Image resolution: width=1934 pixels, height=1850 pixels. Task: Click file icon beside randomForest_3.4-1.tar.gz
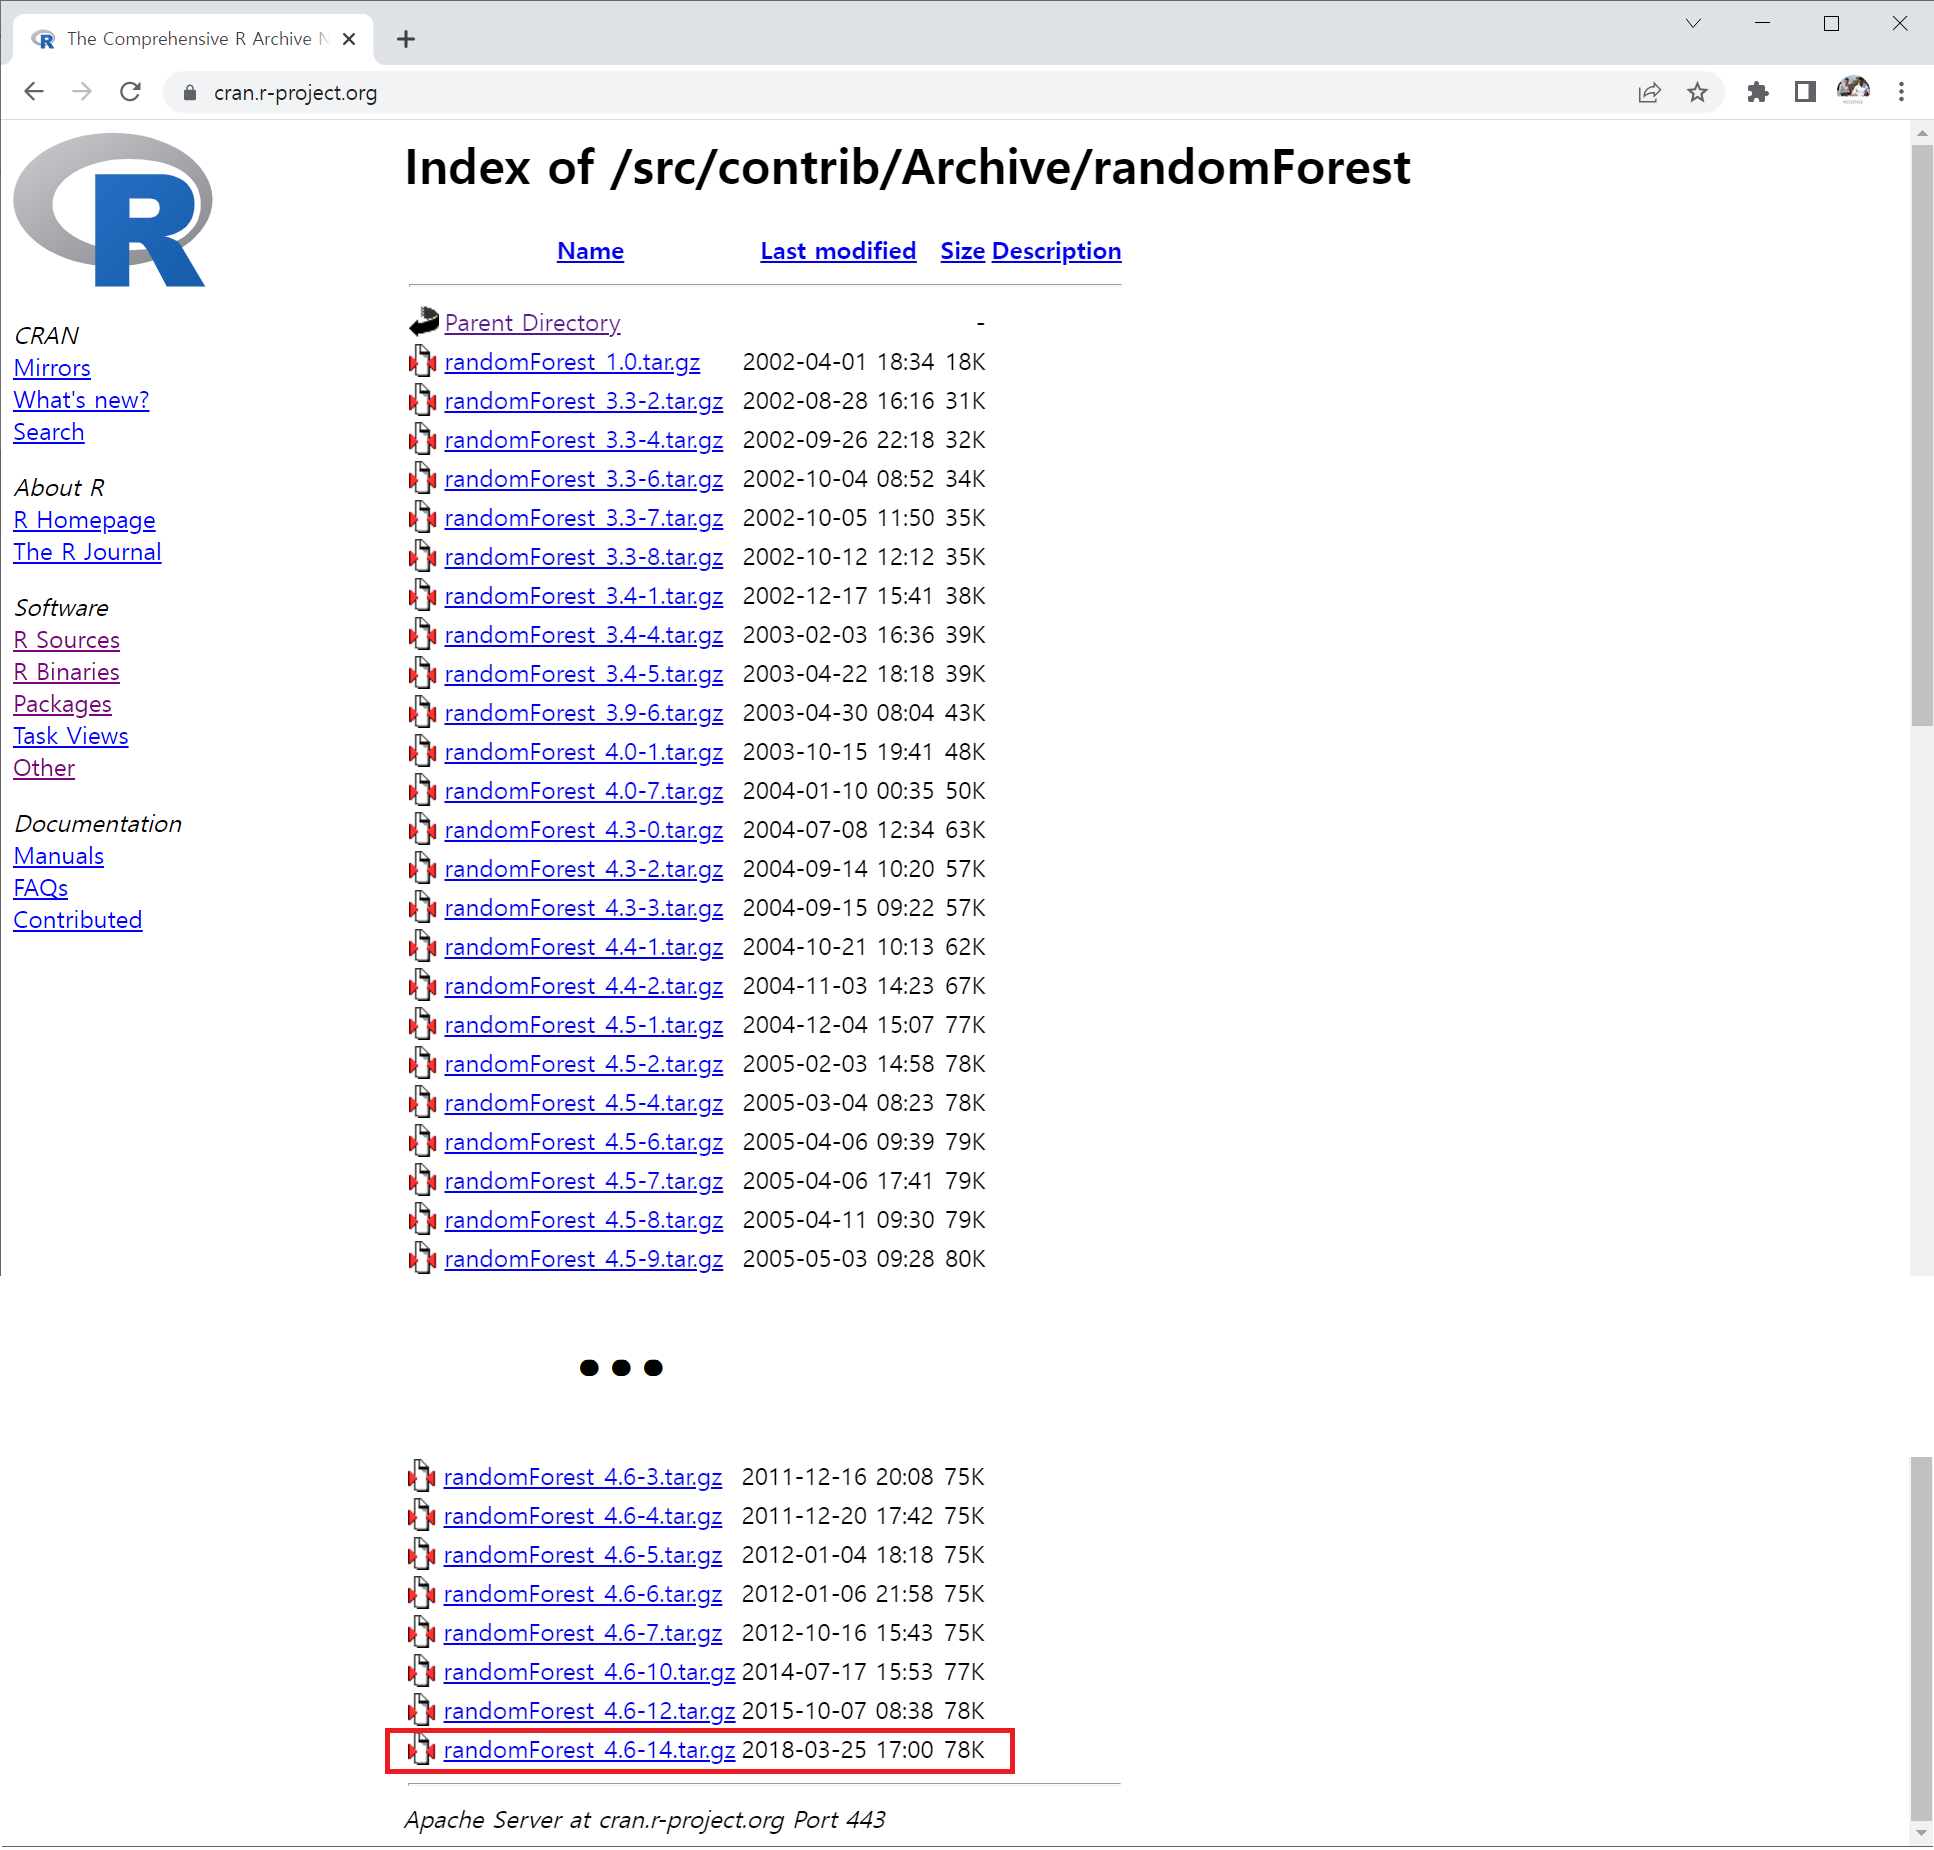423,595
